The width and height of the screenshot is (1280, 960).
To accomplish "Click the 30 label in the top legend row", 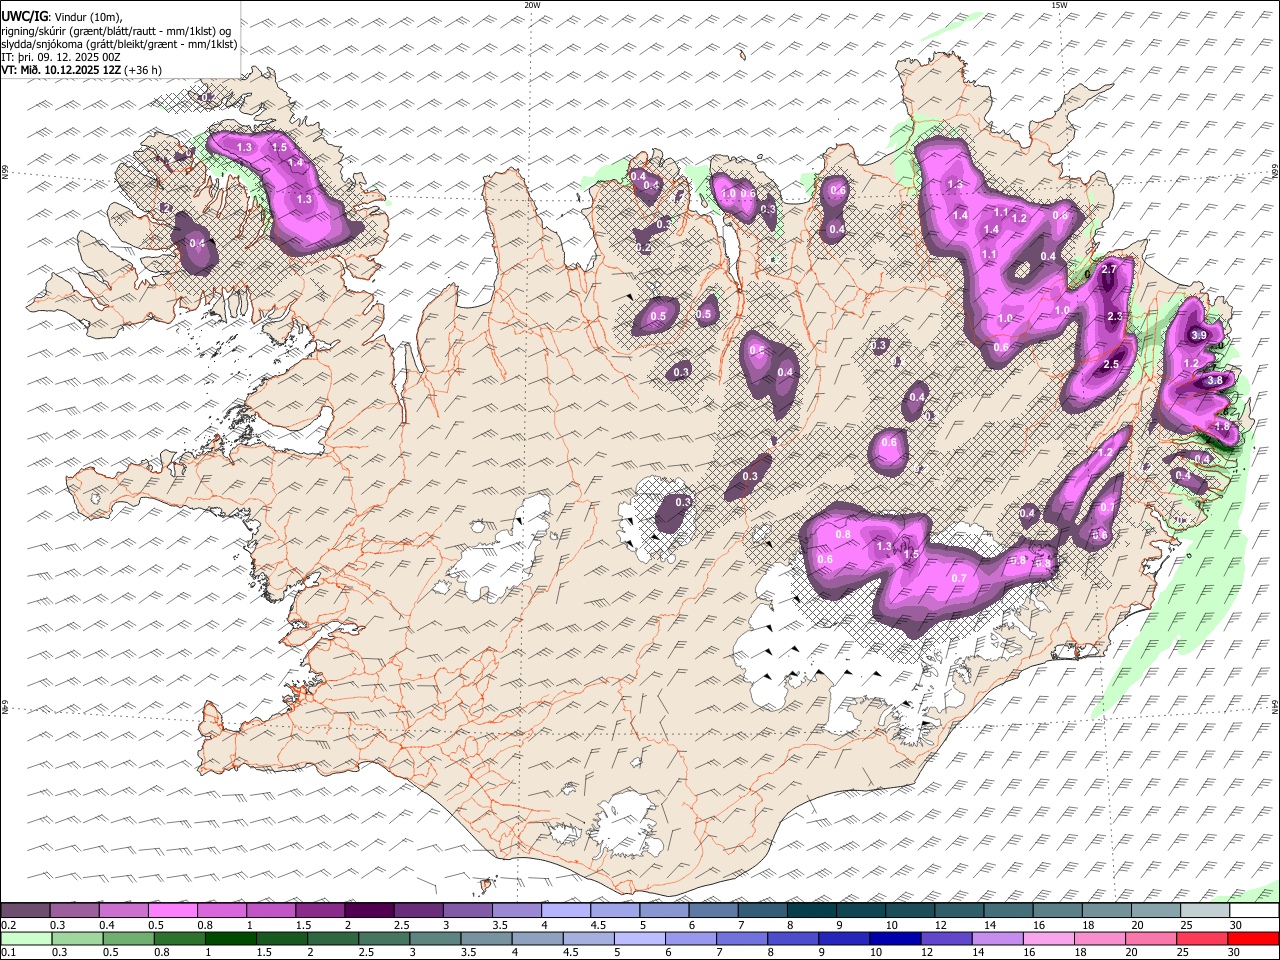I will click(1235, 925).
